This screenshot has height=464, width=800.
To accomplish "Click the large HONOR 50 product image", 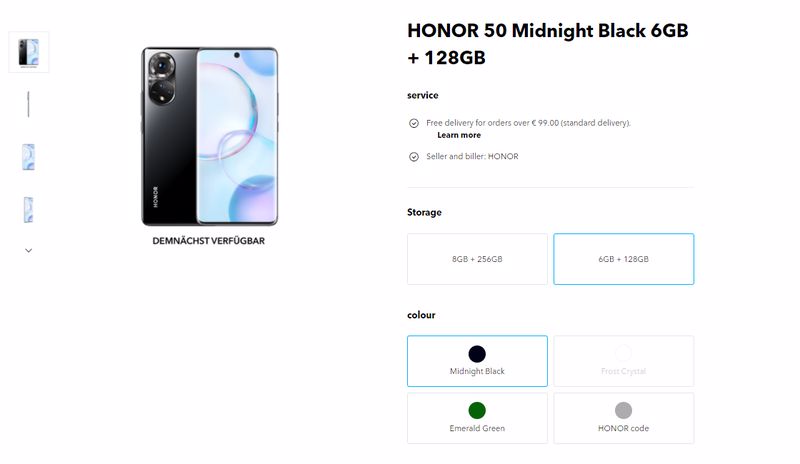I will (x=210, y=136).
